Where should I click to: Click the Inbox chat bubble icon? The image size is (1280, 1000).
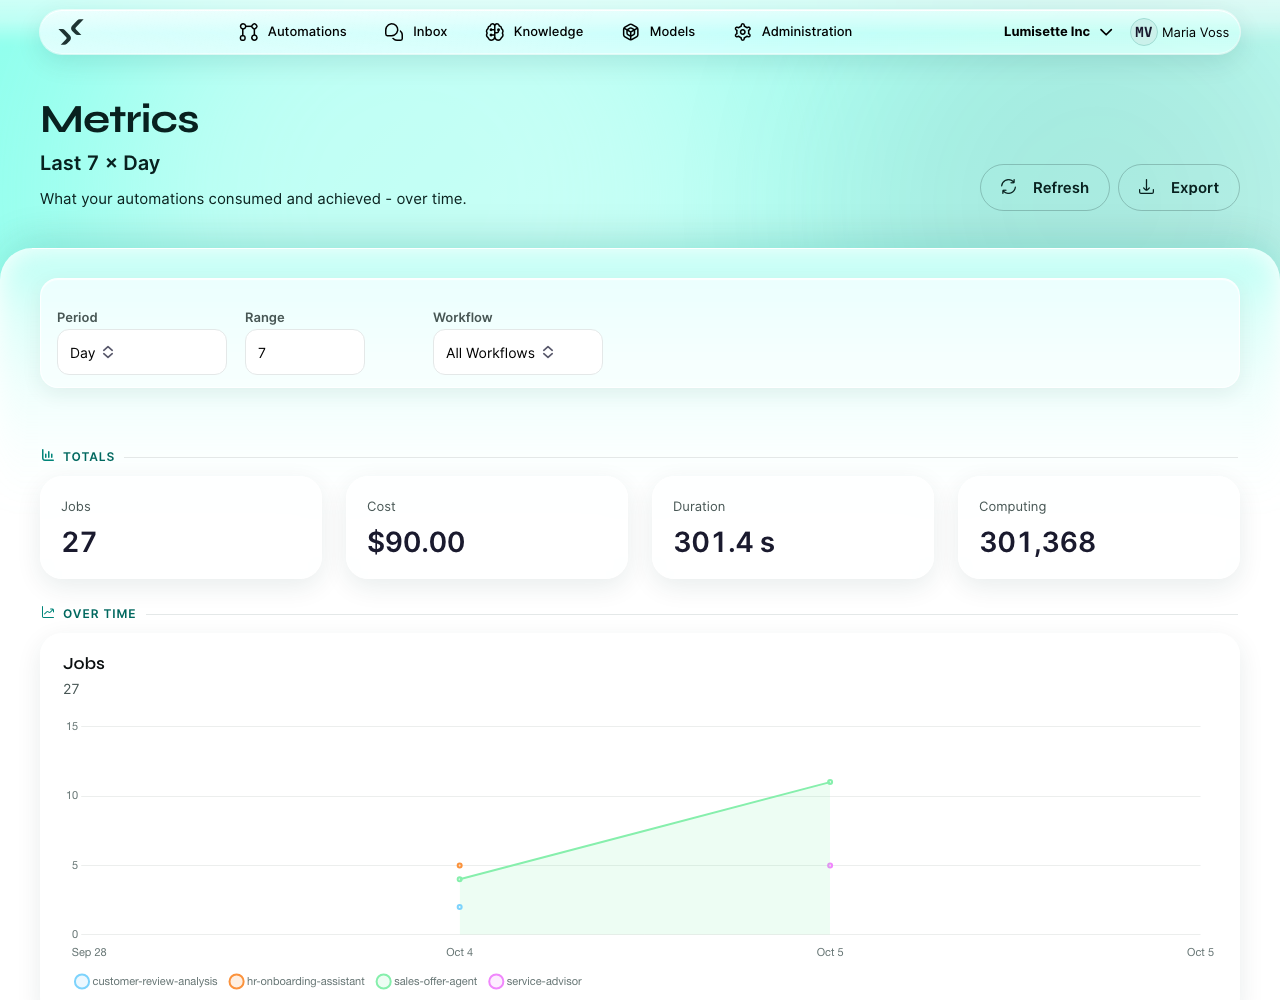[394, 32]
